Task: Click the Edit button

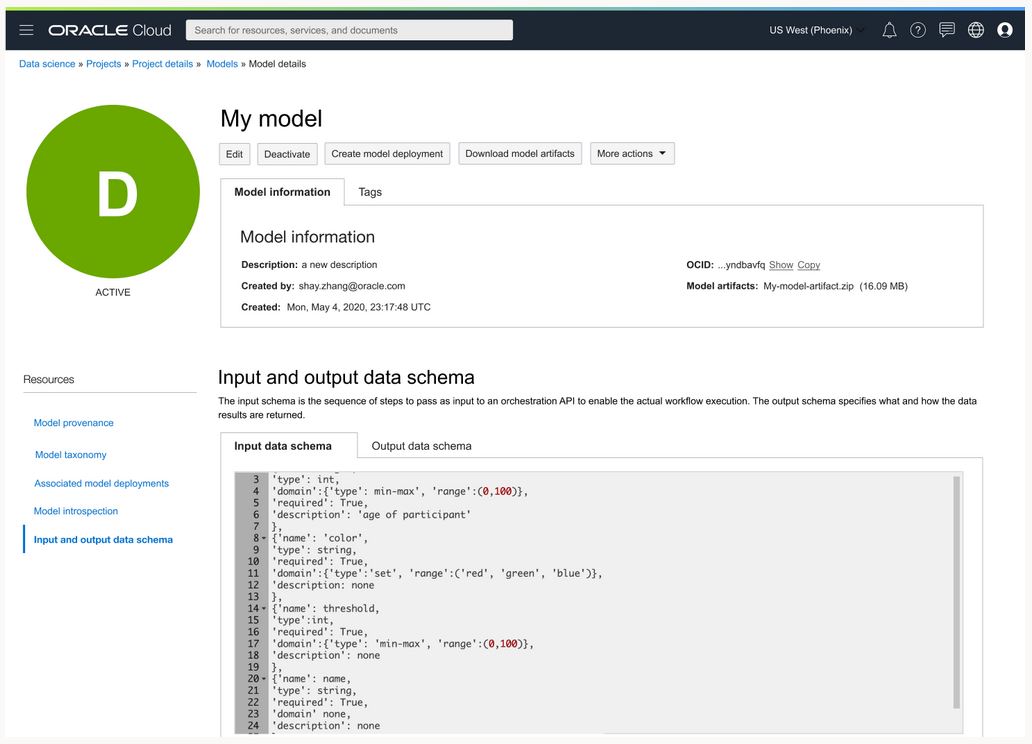Action: (234, 153)
